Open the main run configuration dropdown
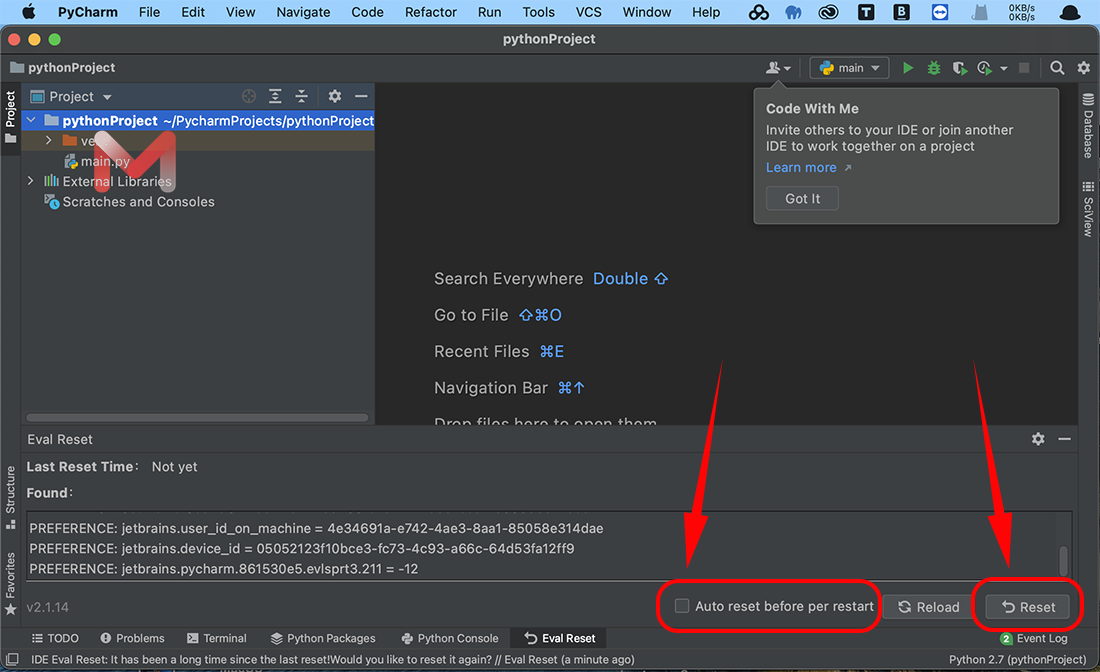 (x=849, y=68)
